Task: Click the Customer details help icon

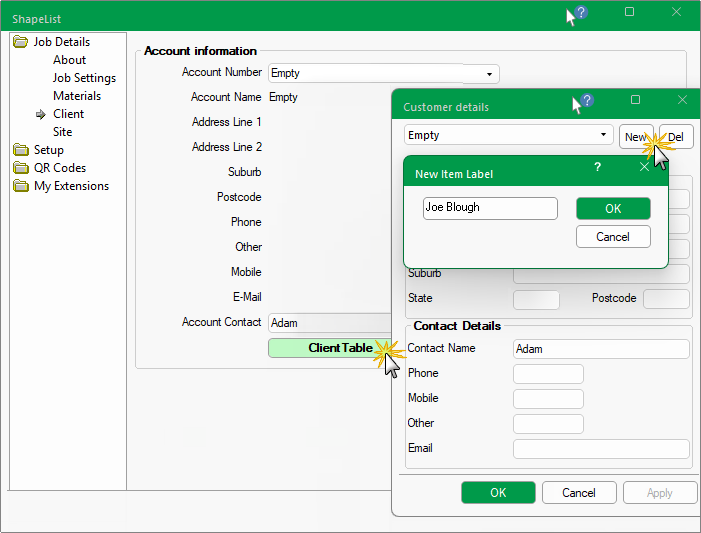Action: [586, 101]
